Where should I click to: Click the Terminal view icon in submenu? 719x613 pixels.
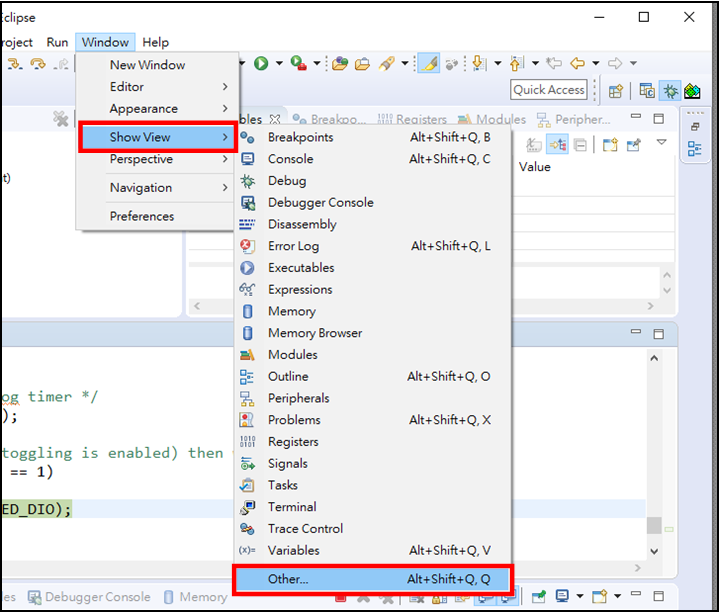(x=248, y=507)
